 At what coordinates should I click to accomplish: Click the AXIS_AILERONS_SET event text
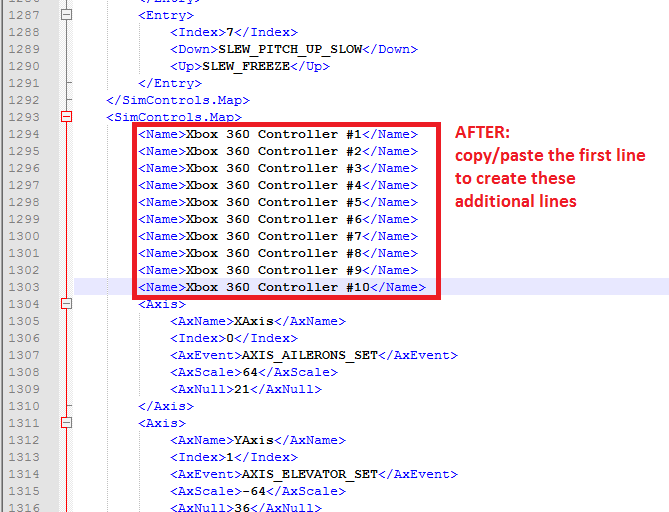310,355
